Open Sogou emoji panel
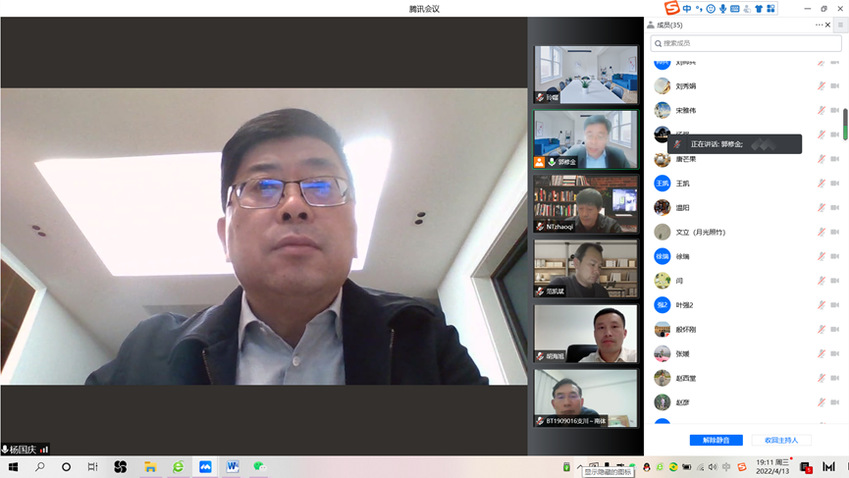The height and width of the screenshot is (478, 849). (x=711, y=9)
